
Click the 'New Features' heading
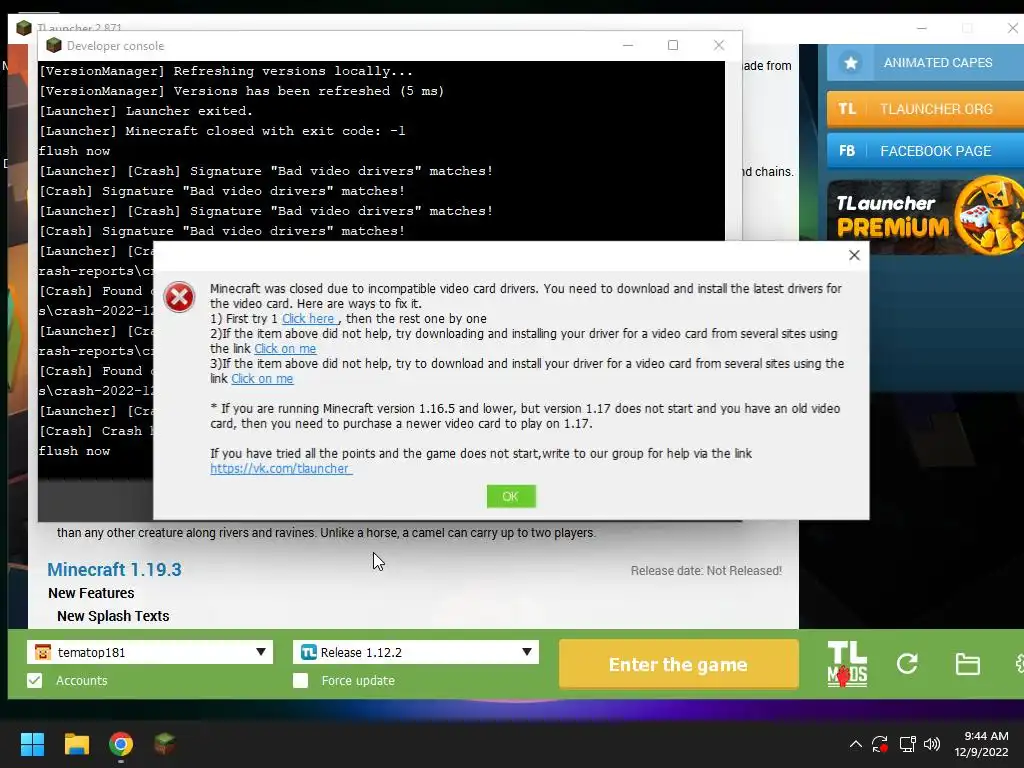91,593
